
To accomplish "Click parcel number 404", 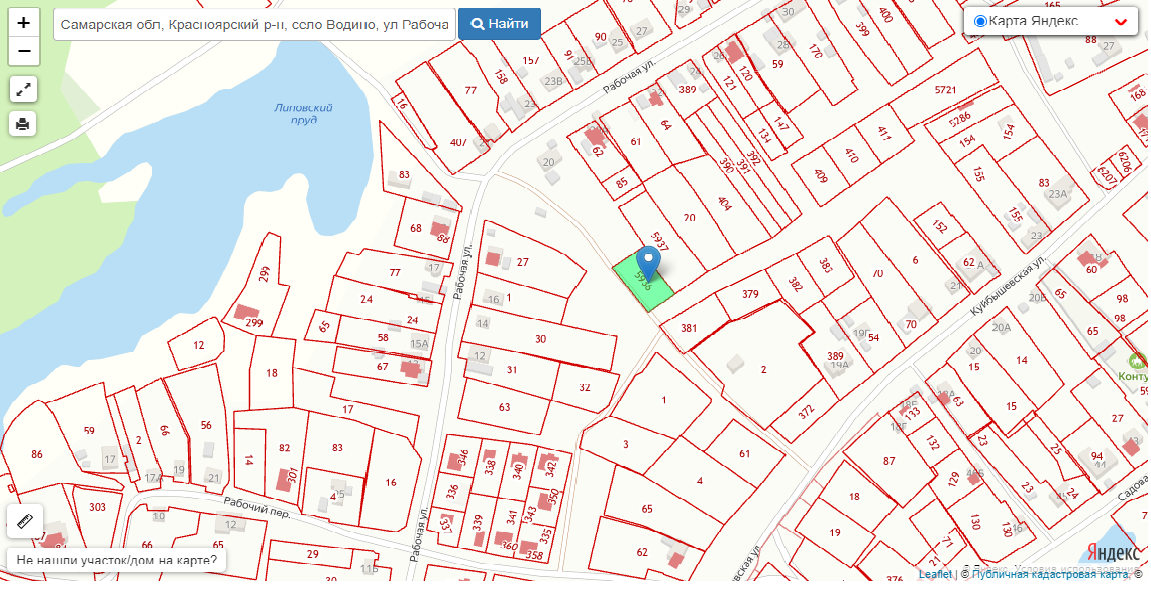I will pos(725,203).
